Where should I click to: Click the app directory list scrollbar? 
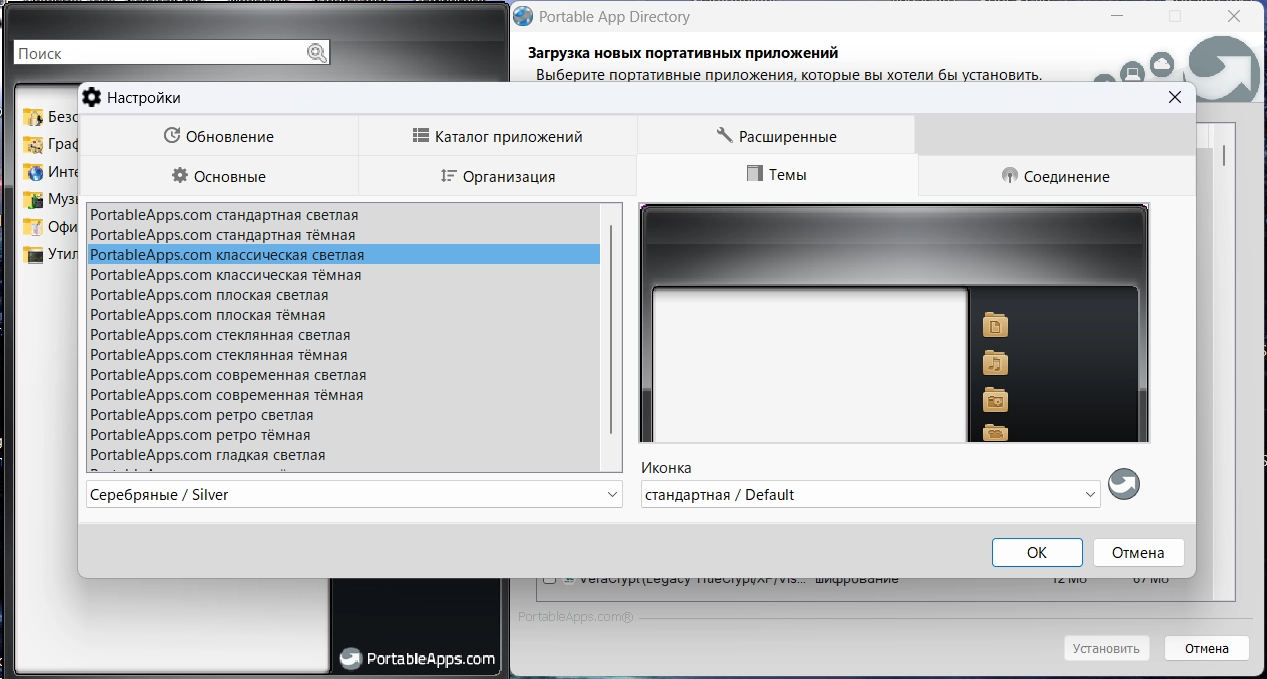[1224, 155]
